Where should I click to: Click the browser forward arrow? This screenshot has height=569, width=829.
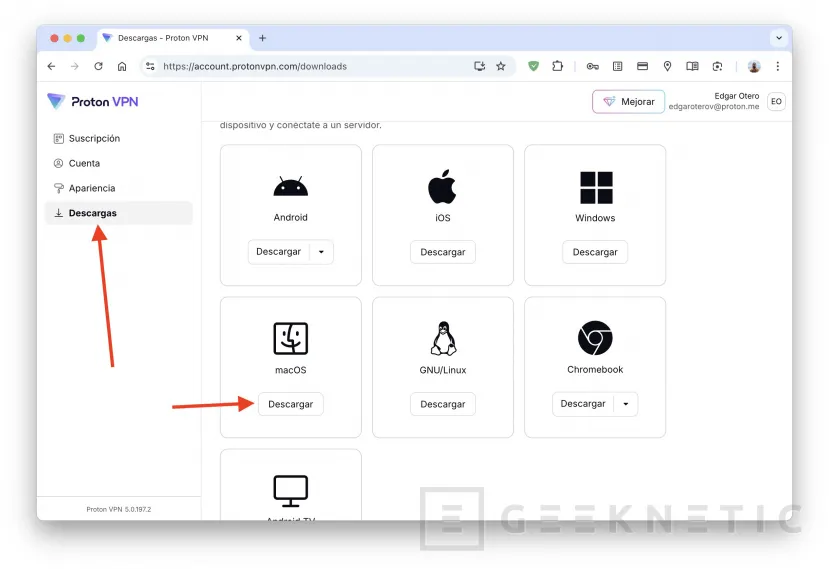pos(75,66)
